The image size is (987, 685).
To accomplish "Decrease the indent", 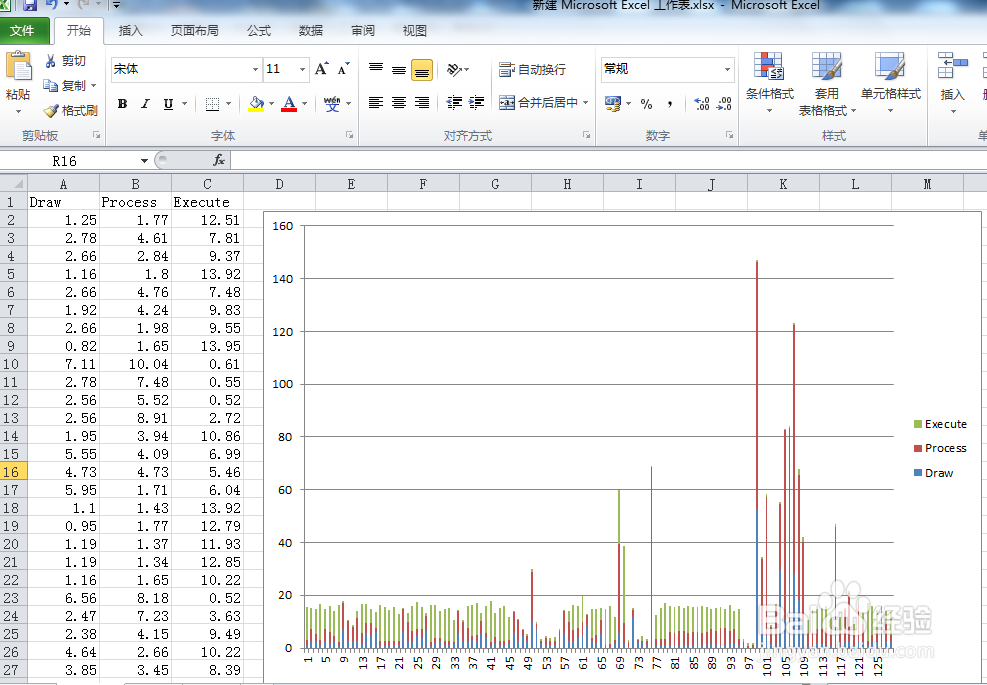I will (454, 103).
